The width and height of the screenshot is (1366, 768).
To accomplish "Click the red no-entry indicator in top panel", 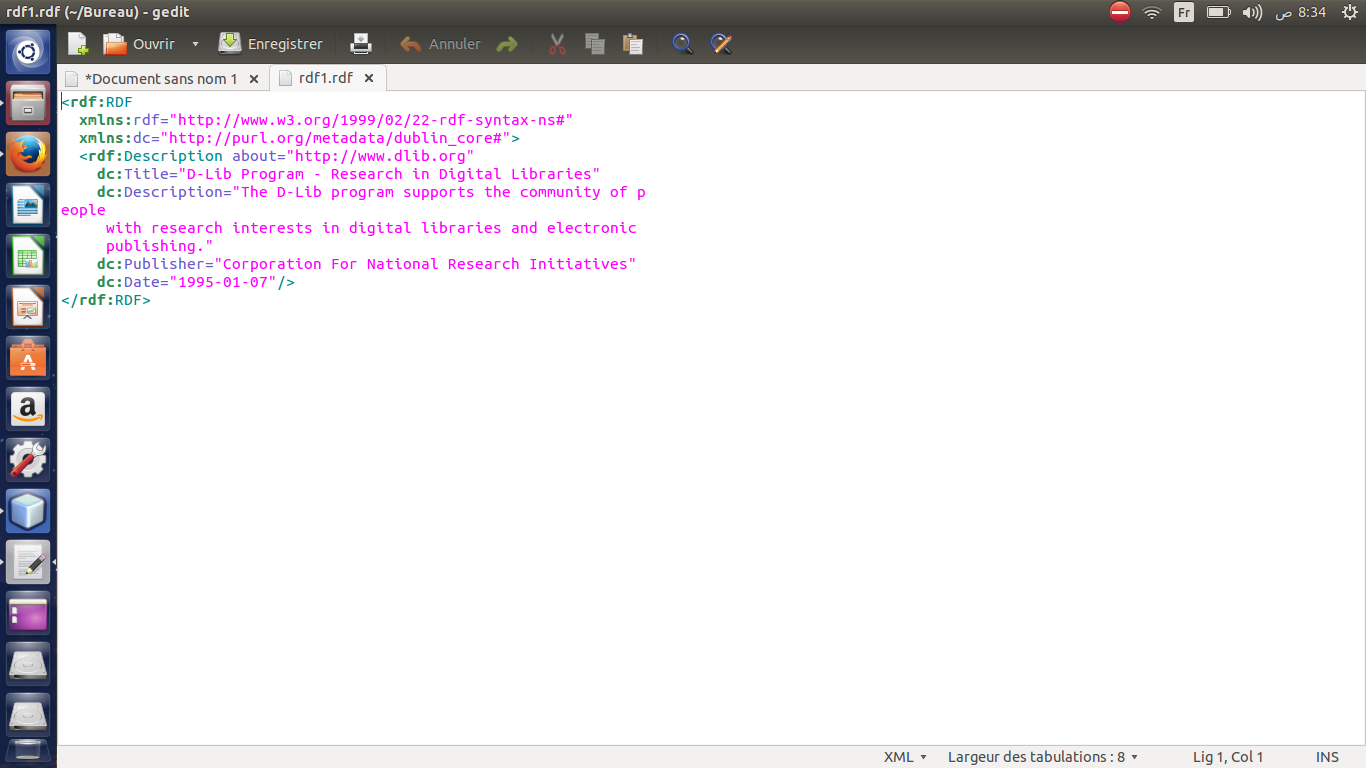I will 1120,12.
